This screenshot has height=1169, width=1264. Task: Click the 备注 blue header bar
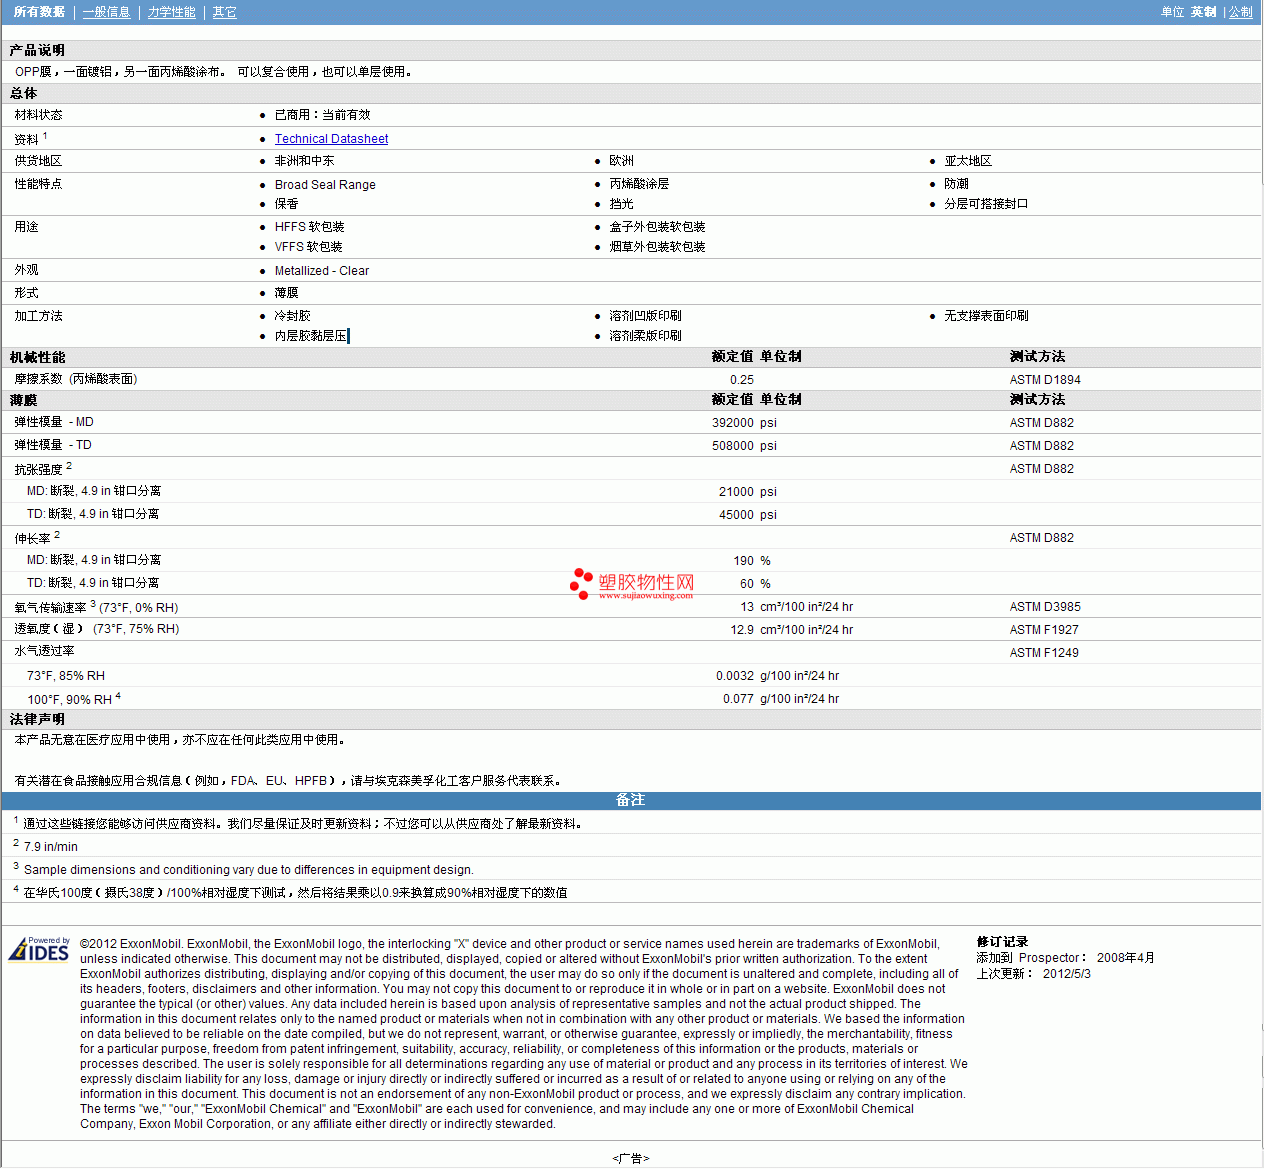[x=630, y=800]
